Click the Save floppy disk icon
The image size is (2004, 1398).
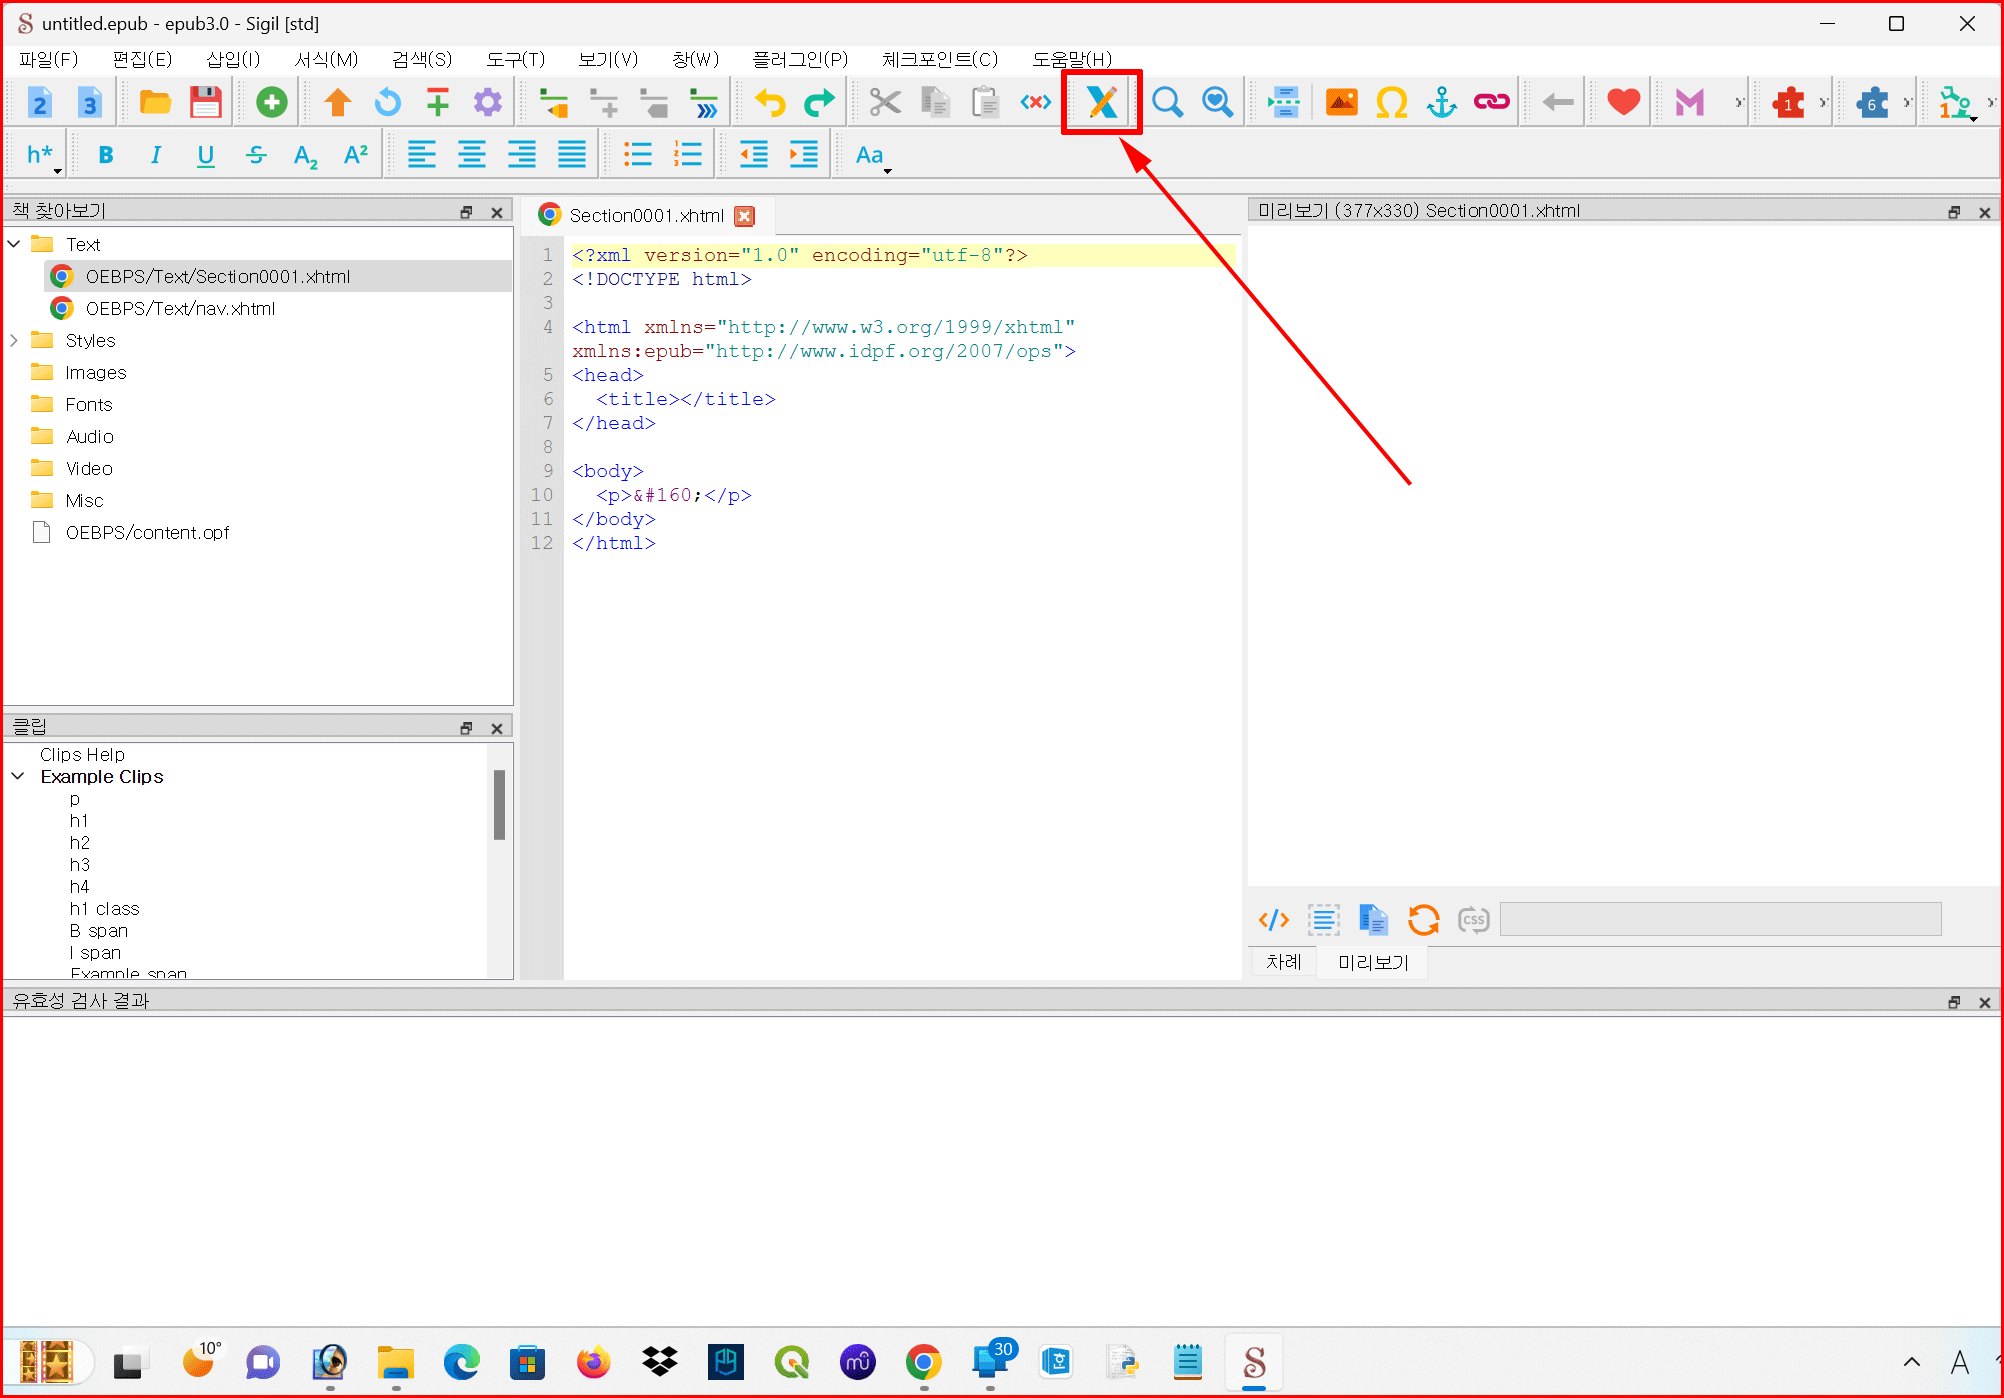(x=206, y=102)
